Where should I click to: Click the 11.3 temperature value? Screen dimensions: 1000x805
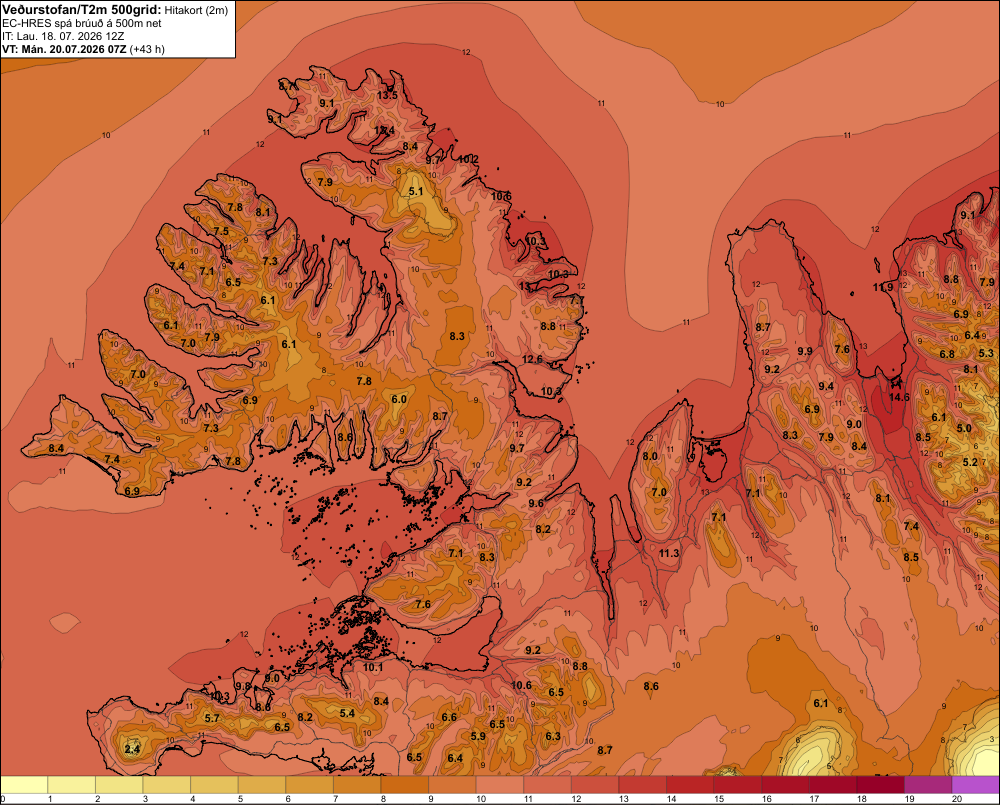click(669, 554)
